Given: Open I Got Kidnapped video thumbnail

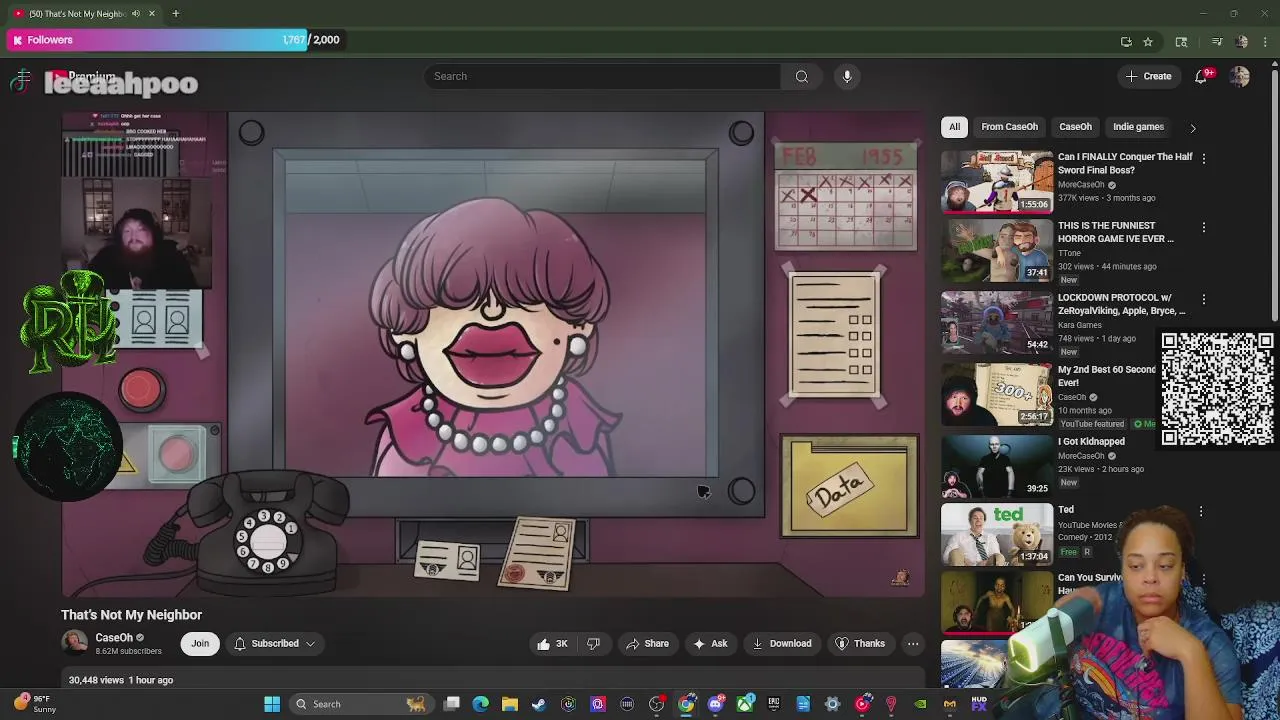Looking at the screenshot, I should pos(997,466).
